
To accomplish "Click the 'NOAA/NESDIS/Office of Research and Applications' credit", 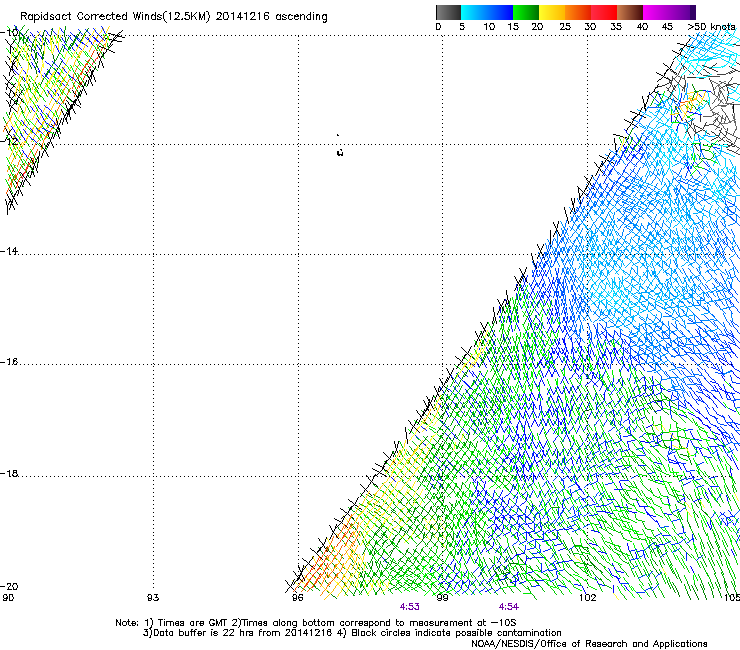I will [x=589, y=644].
